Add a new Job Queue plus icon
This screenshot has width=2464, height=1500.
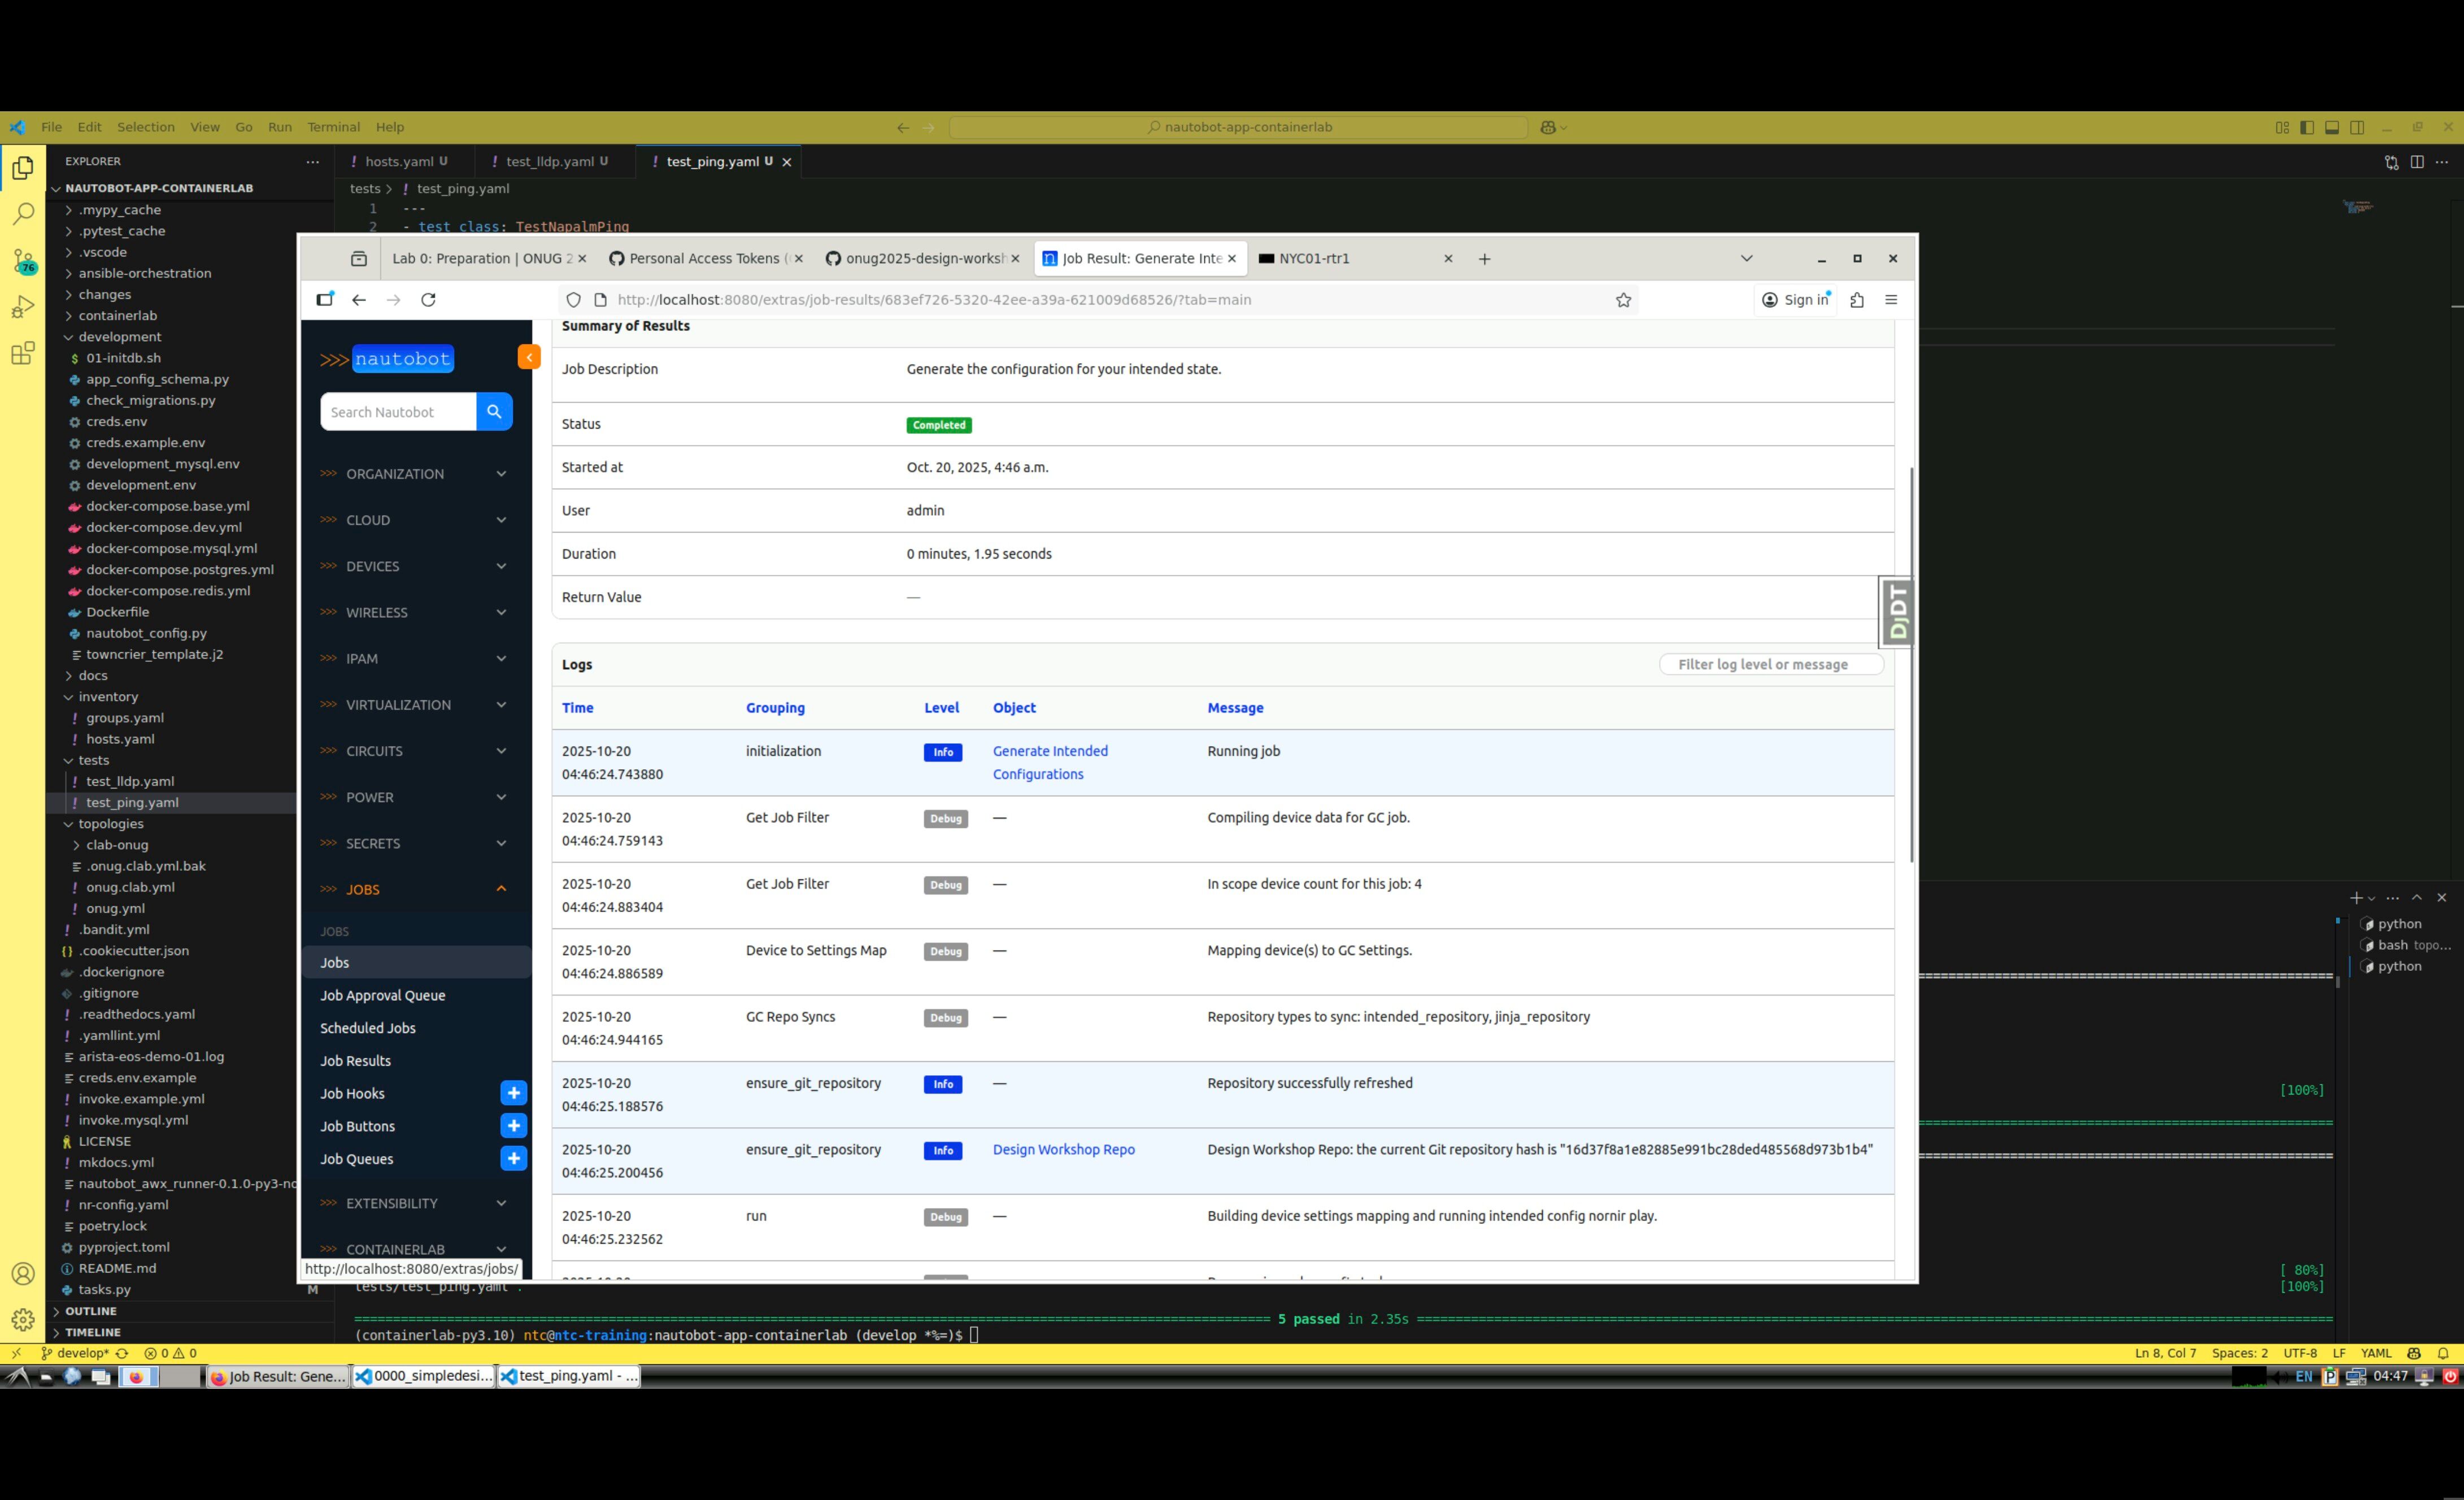tap(513, 1159)
